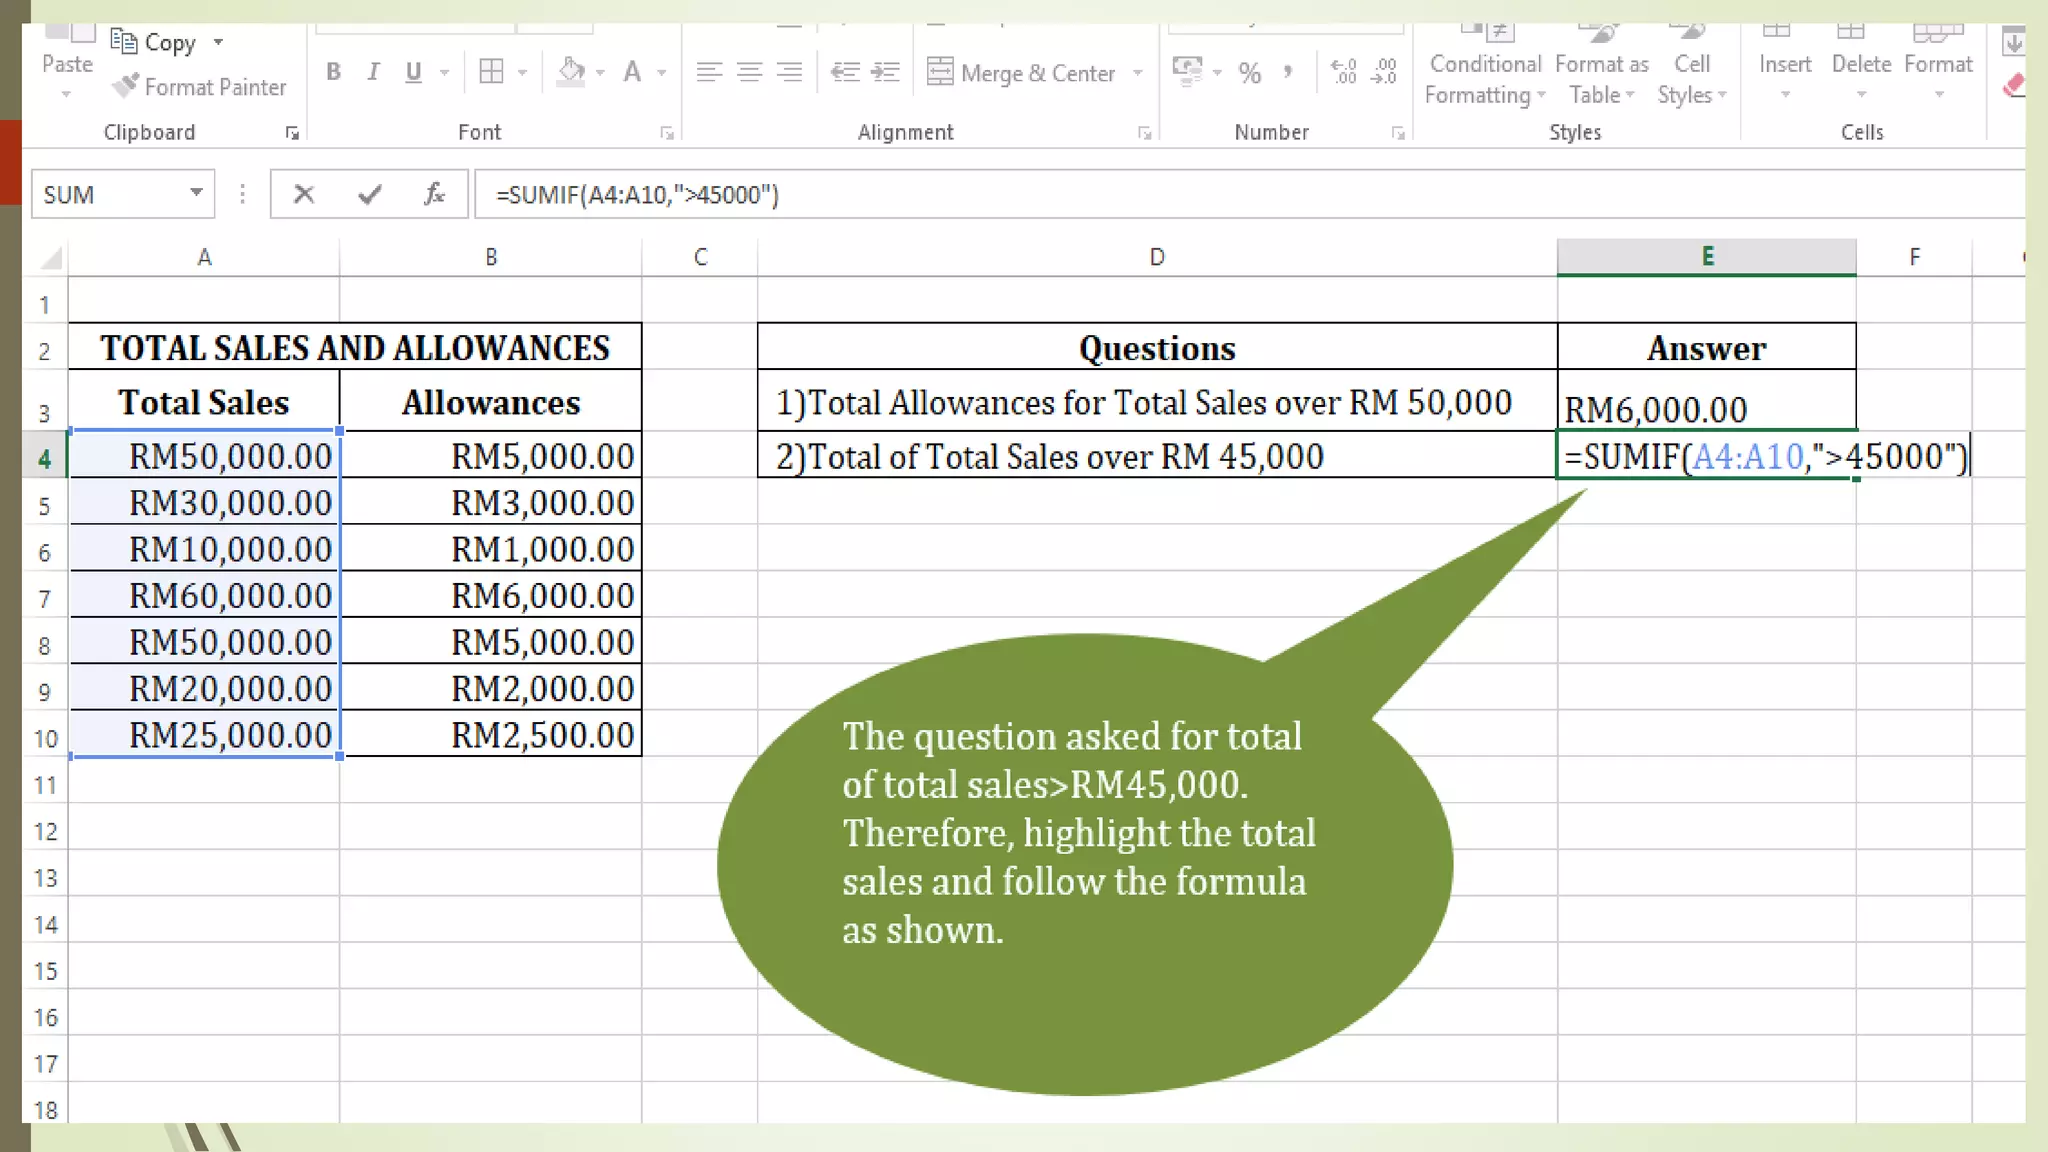This screenshot has height=1152, width=2048.
Task: Open the Clipboard dialog launcher
Action: tap(292, 133)
